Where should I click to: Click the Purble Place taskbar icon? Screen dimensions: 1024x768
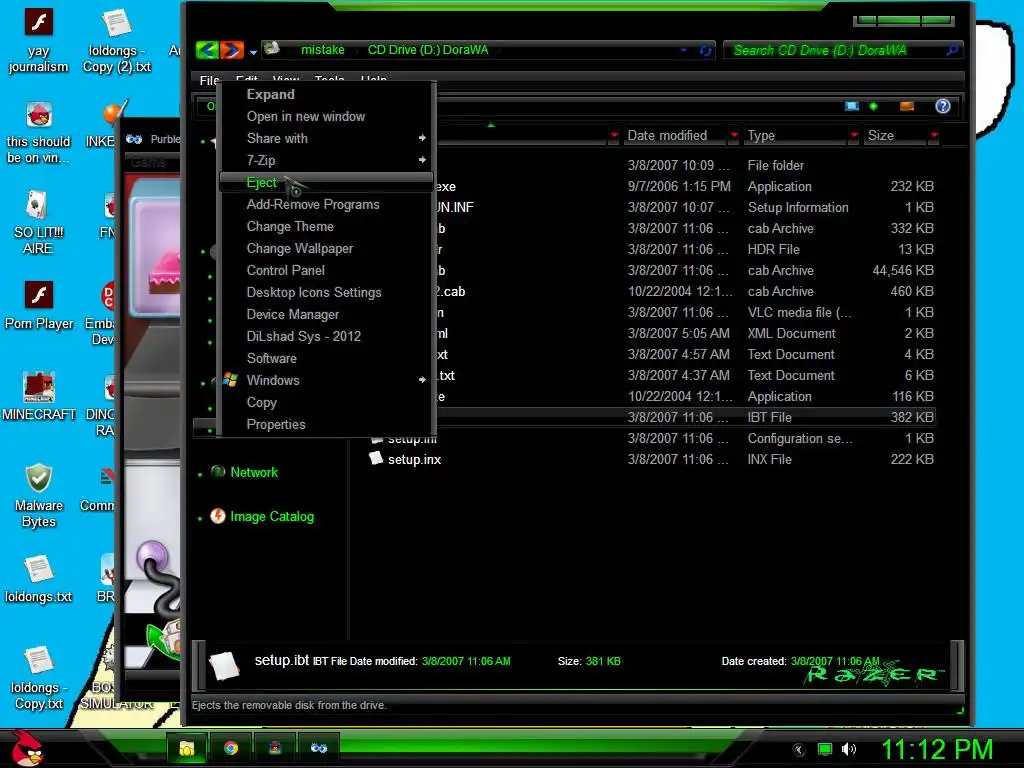click(x=319, y=748)
